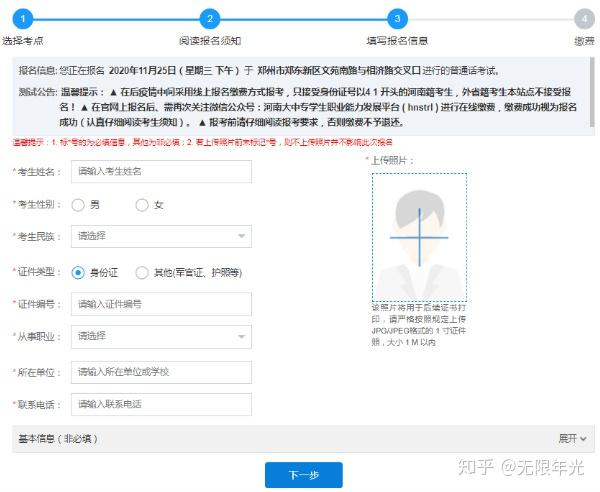Click the photo format hint text below avatar
Viewport: 600px width, 492px height.
(x=419, y=325)
